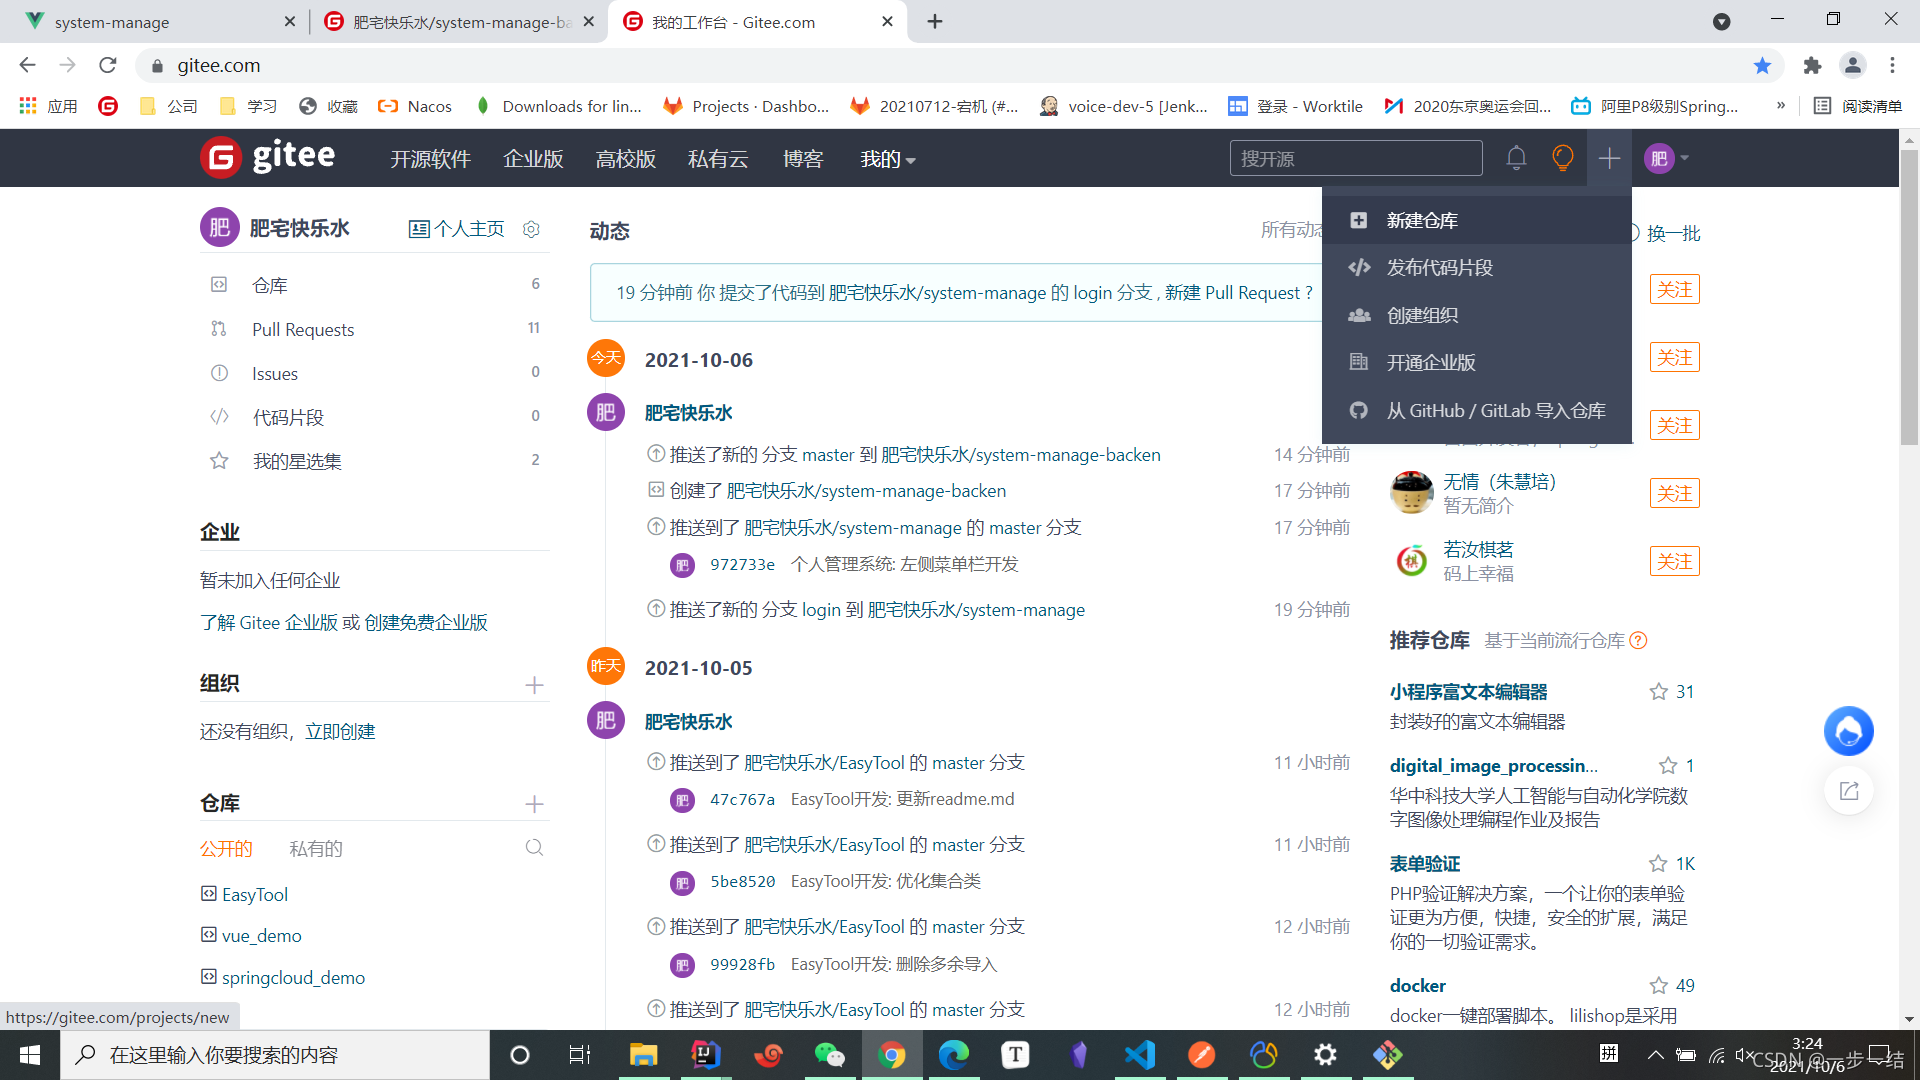Click the search magnifier in the repository sidebar
The height and width of the screenshot is (1080, 1920).
click(x=535, y=847)
